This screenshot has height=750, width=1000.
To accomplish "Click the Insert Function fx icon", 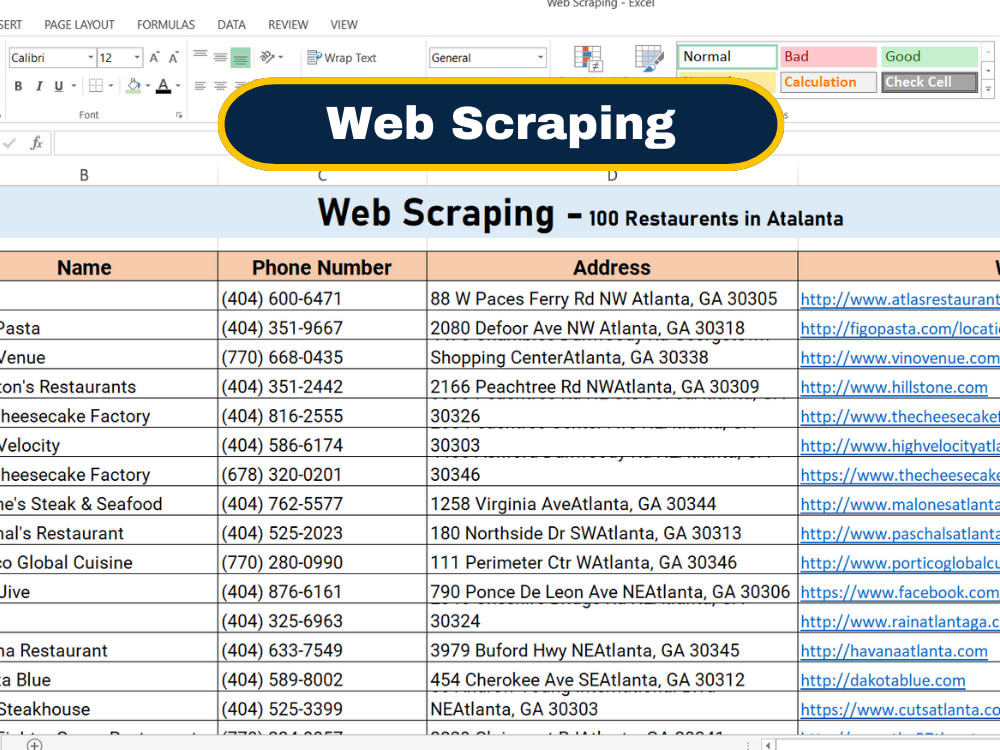I will point(36,143).
